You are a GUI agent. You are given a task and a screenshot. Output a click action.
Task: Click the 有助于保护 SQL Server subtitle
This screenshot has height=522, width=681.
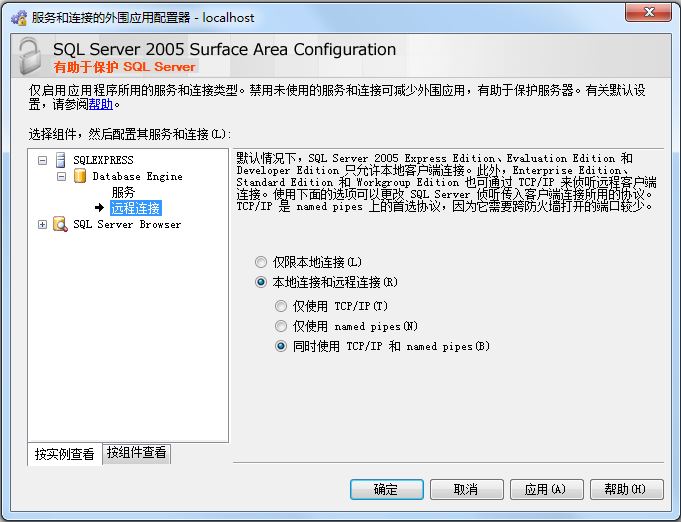coord(124,67)
